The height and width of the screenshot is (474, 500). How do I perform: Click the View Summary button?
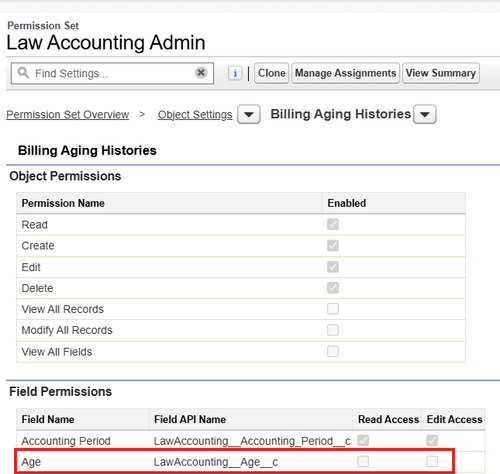click(441, 73)
